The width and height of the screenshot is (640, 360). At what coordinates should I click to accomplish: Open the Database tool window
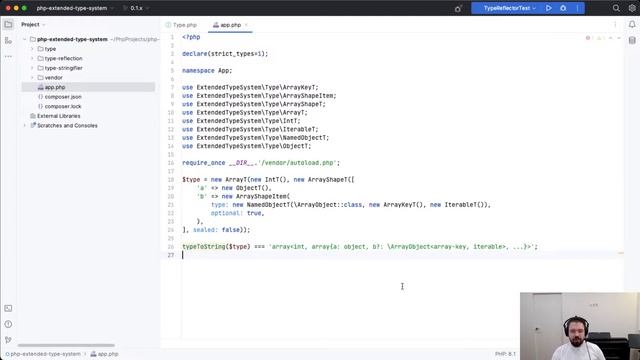(x=632, y=40)
